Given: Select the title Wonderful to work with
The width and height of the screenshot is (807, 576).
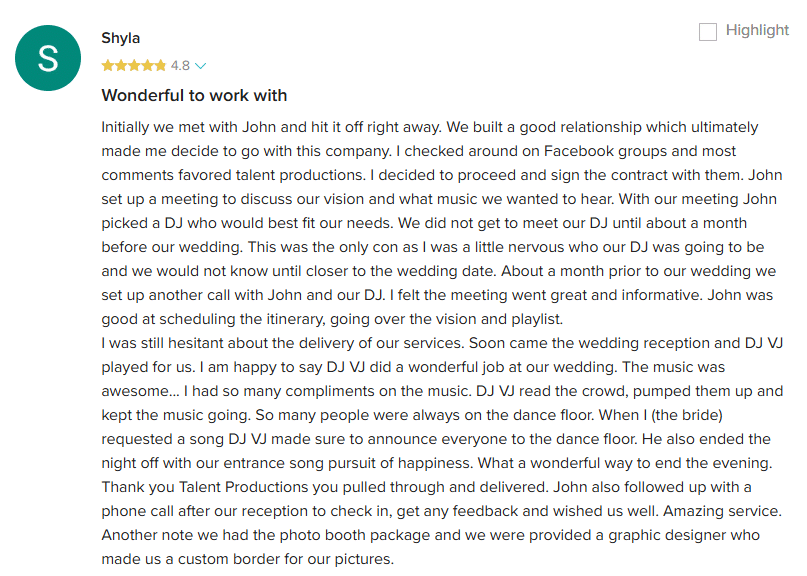Looking at the screenshot, I should click(x=194, y=95).
